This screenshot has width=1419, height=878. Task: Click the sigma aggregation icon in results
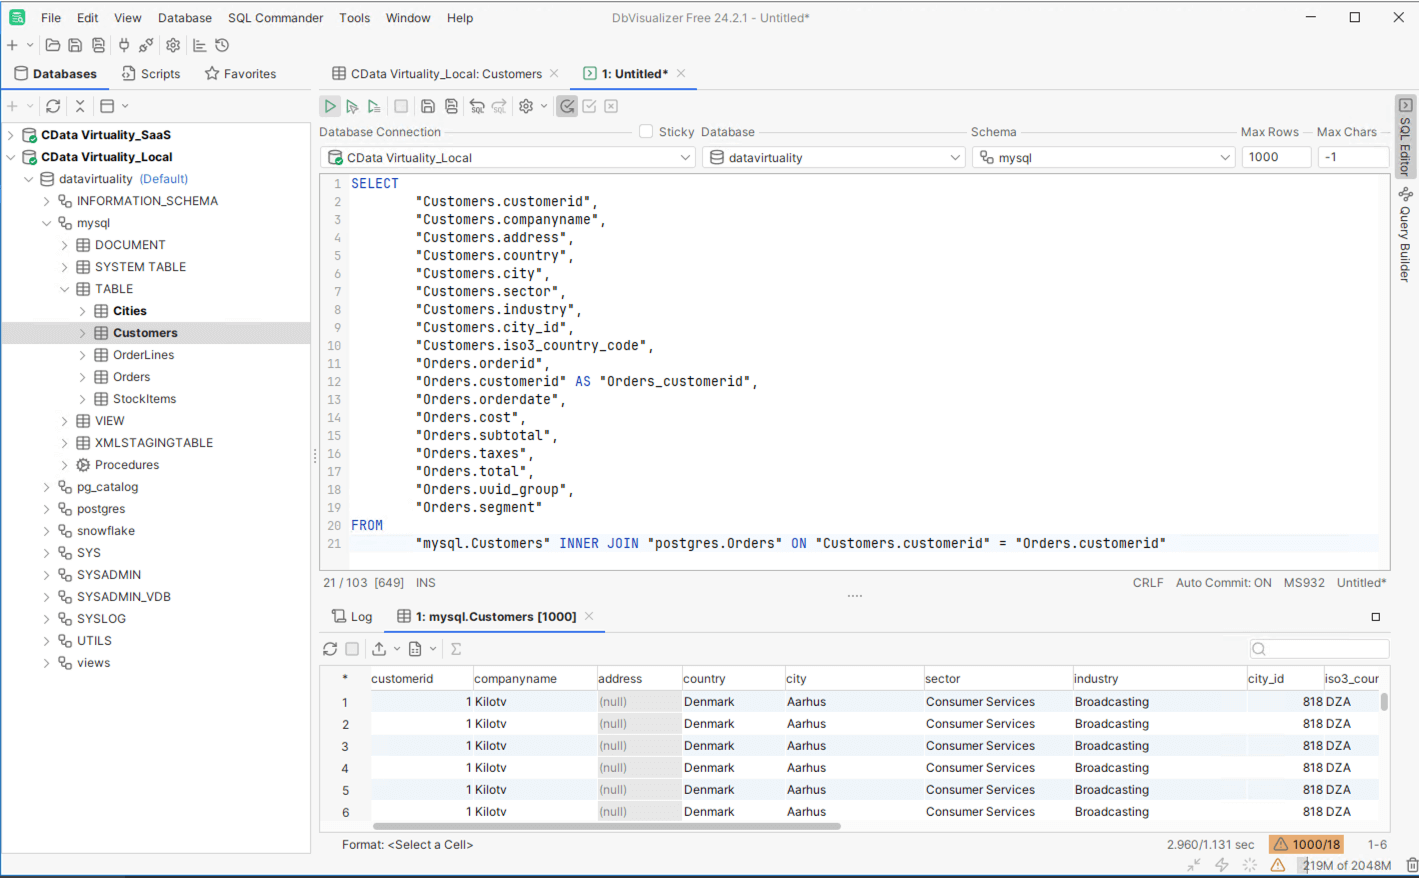456,649
